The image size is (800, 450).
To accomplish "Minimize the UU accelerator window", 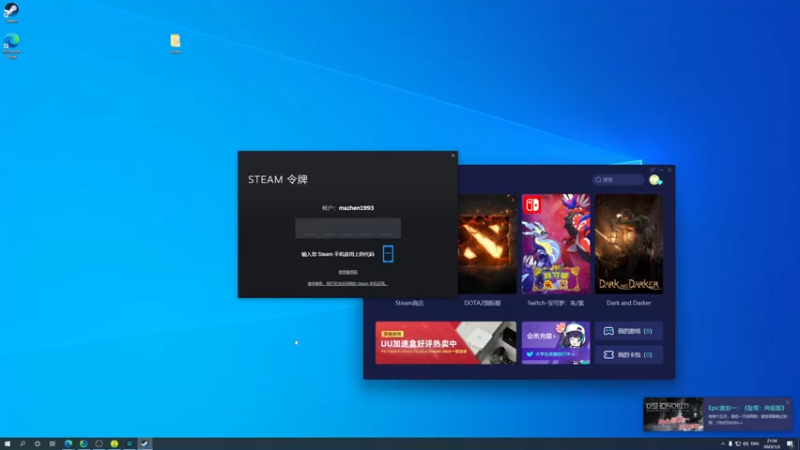I will point(661,170).
